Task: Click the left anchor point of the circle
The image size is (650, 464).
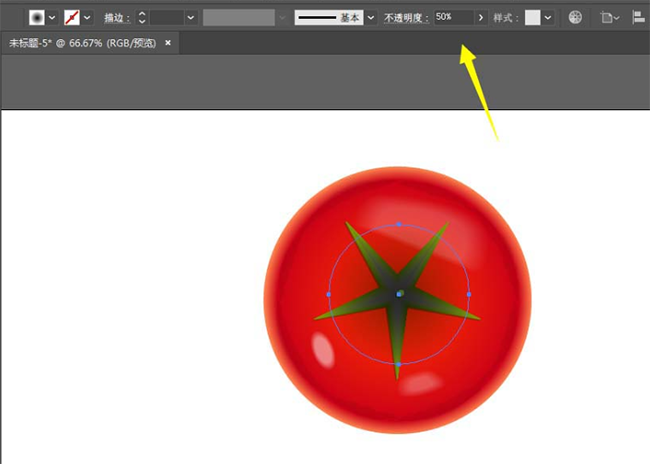Action: [329, 294]
